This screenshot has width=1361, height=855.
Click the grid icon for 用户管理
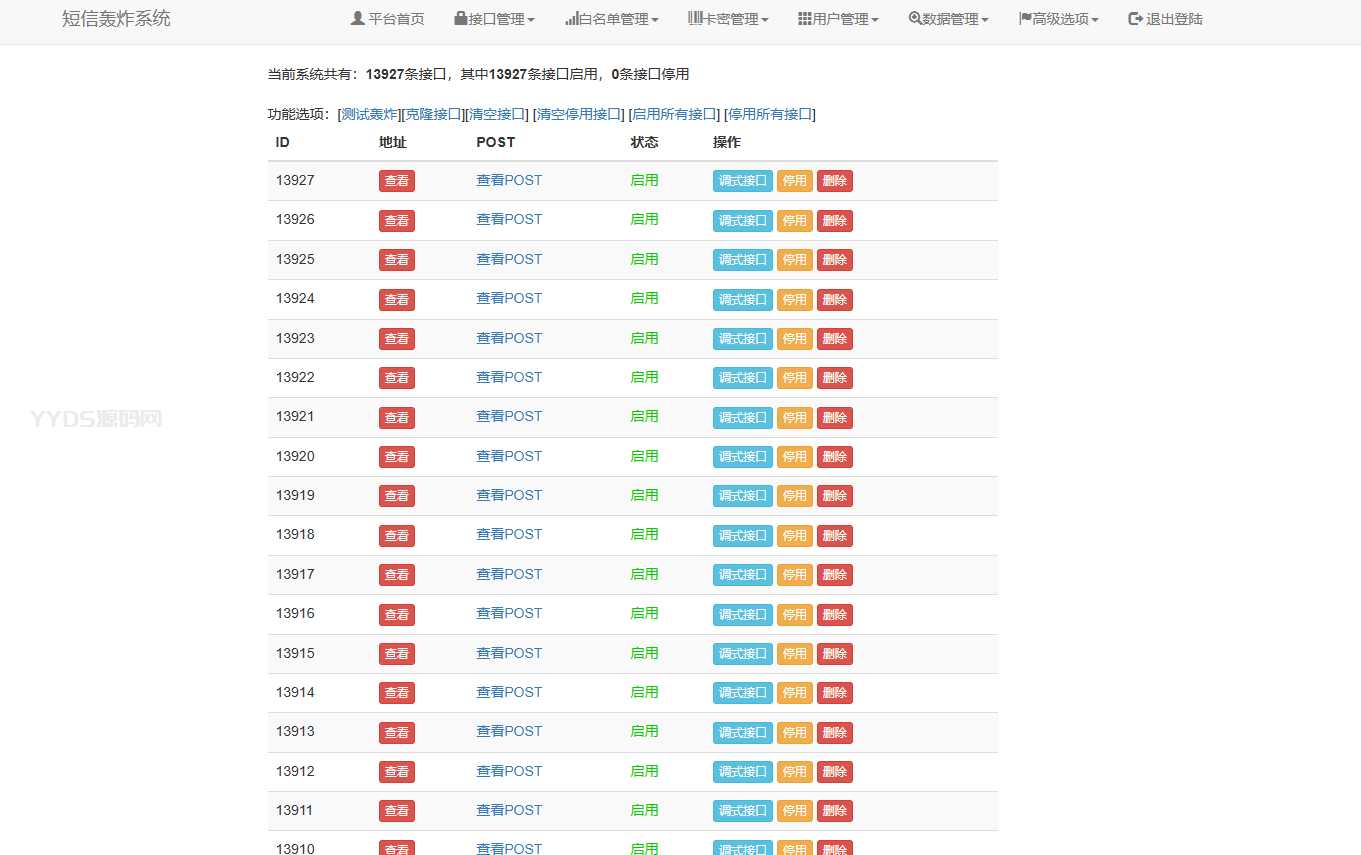click(x=805, y=19)
